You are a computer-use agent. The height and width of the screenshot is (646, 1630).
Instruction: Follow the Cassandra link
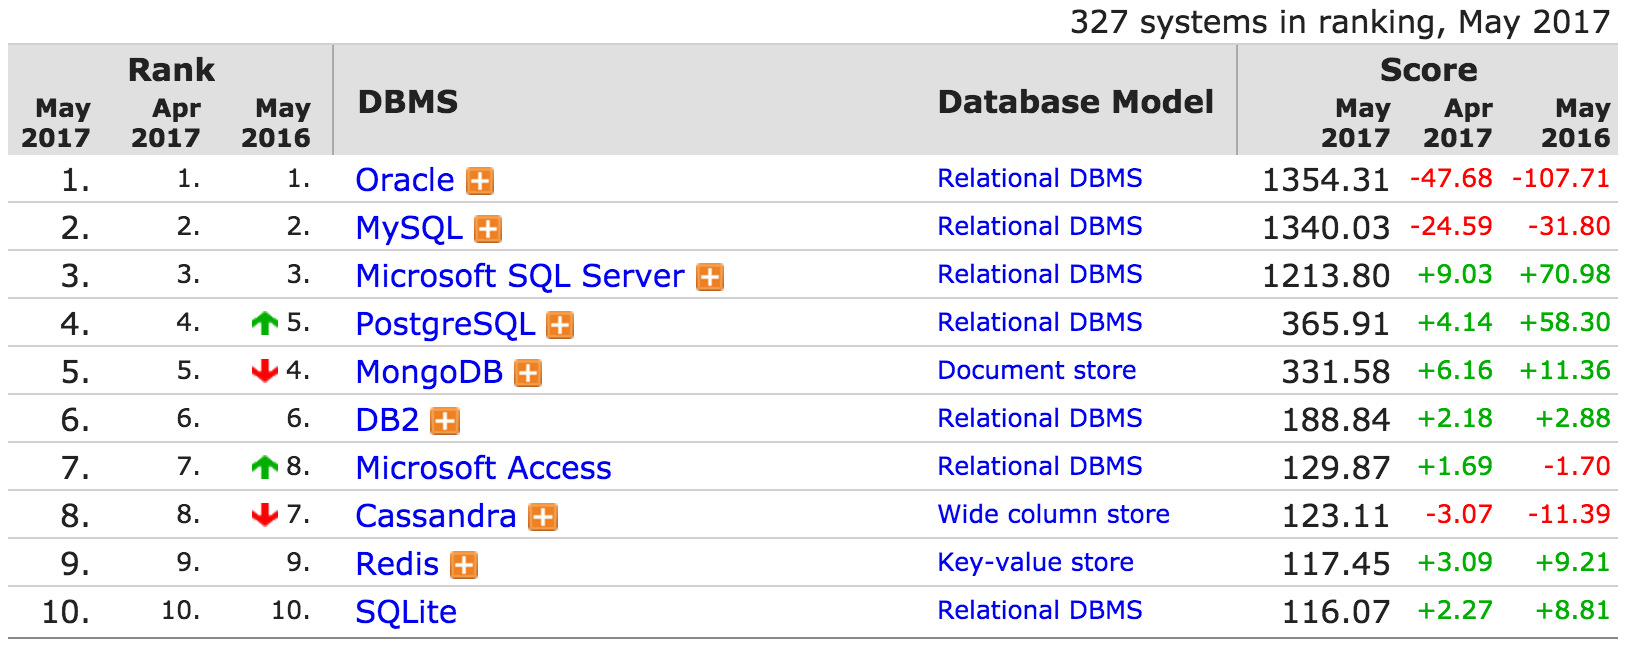click(436, 516)
